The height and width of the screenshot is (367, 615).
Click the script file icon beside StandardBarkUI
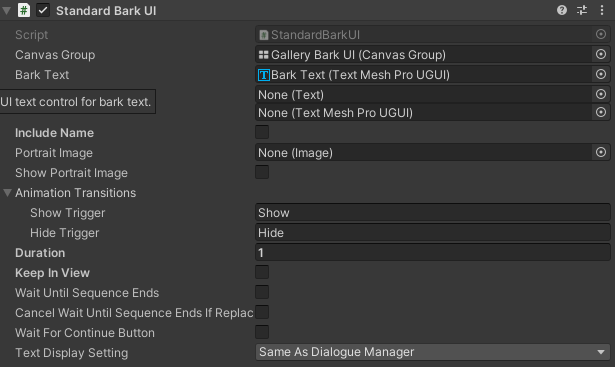[264, 35]
